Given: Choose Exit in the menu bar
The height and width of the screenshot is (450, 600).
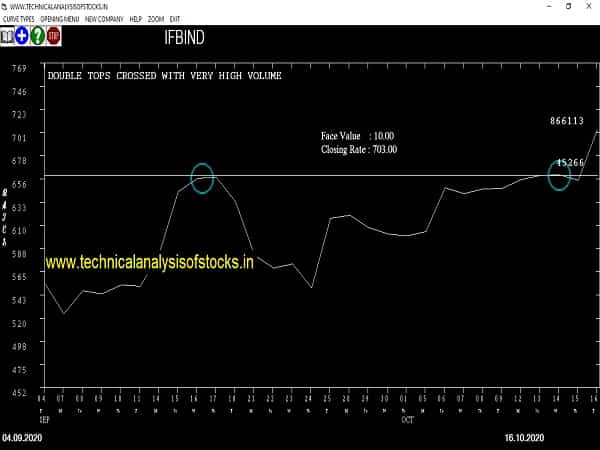Looking at the screenshot, I should pos(175,19).
